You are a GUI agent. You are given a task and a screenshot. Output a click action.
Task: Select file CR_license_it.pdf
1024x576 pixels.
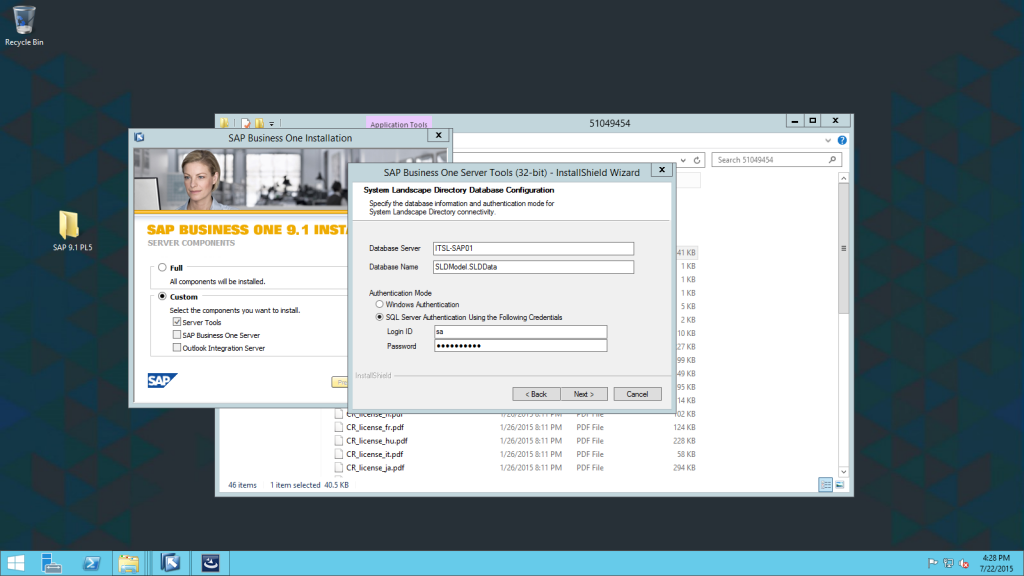374,454
